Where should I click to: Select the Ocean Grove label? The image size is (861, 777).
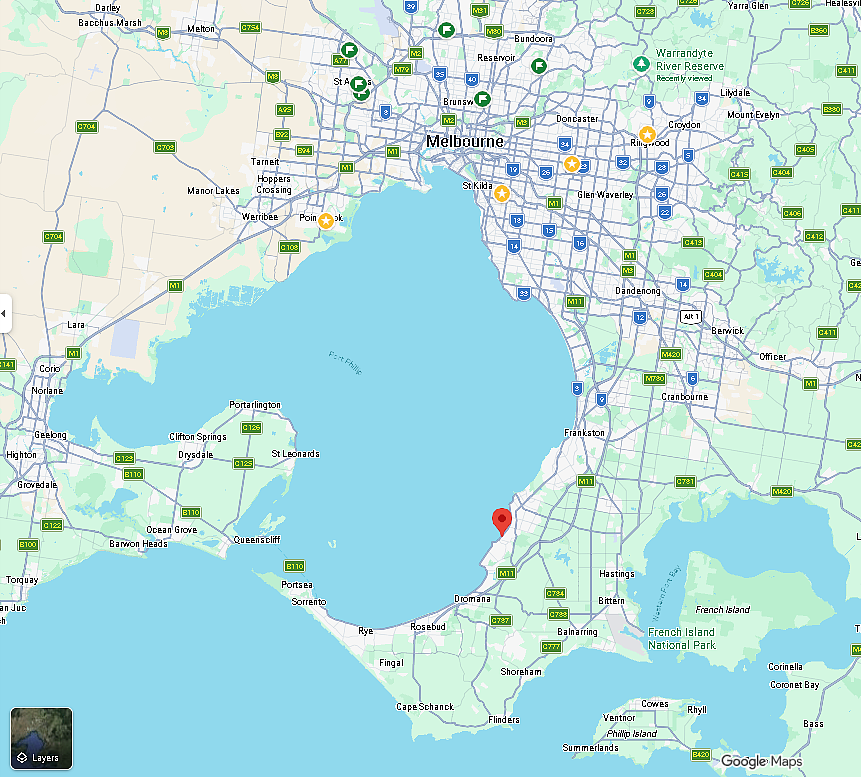(171, 530)
